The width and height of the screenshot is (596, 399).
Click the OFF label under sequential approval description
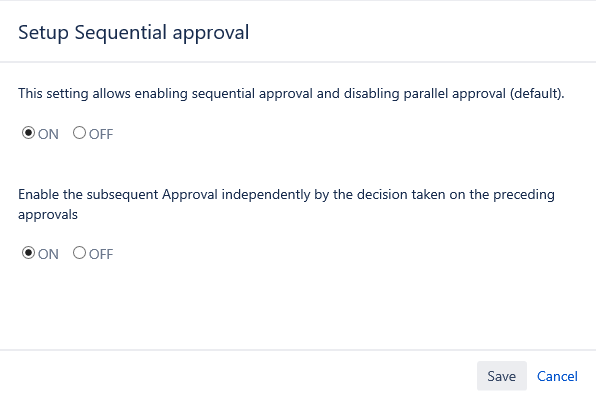pyautogui.click(x=101, y=134)
